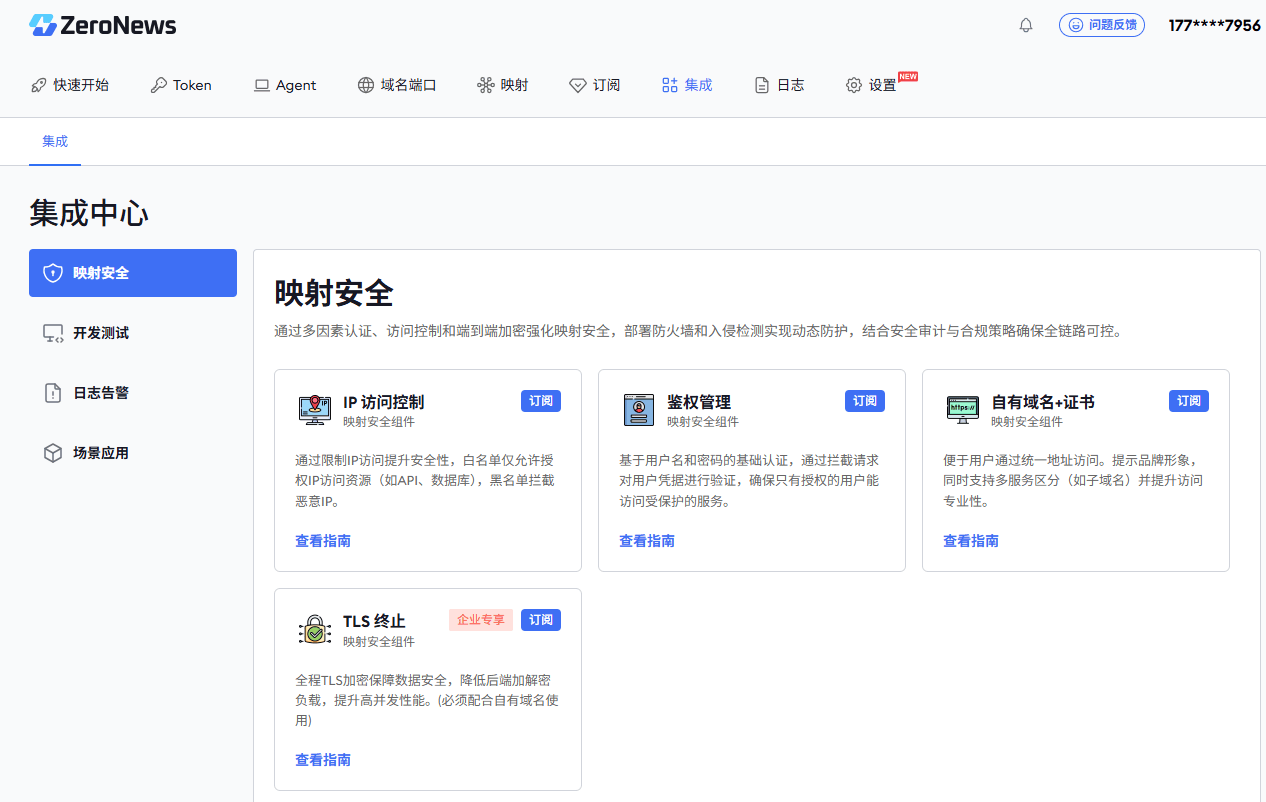This screenshot has width=1266, height=802.
Task: Click the 自有域名+证书 card title
Action: (x=1043, y=402)
